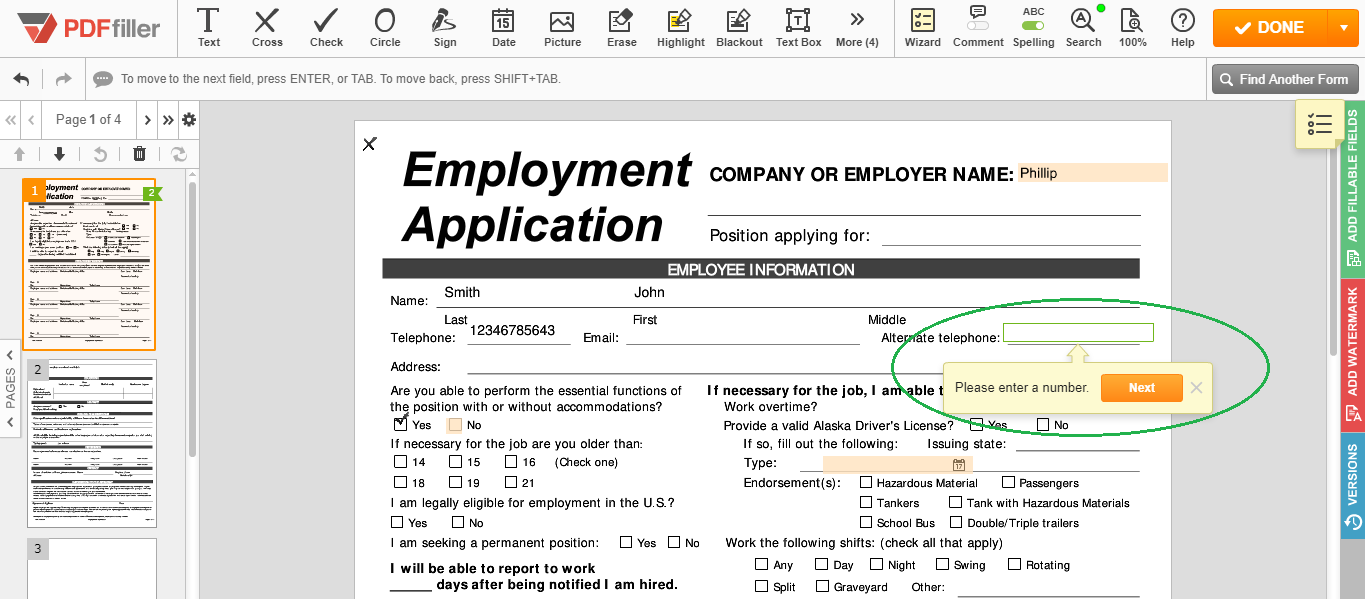Select the Blackout tool

point(739,28)
